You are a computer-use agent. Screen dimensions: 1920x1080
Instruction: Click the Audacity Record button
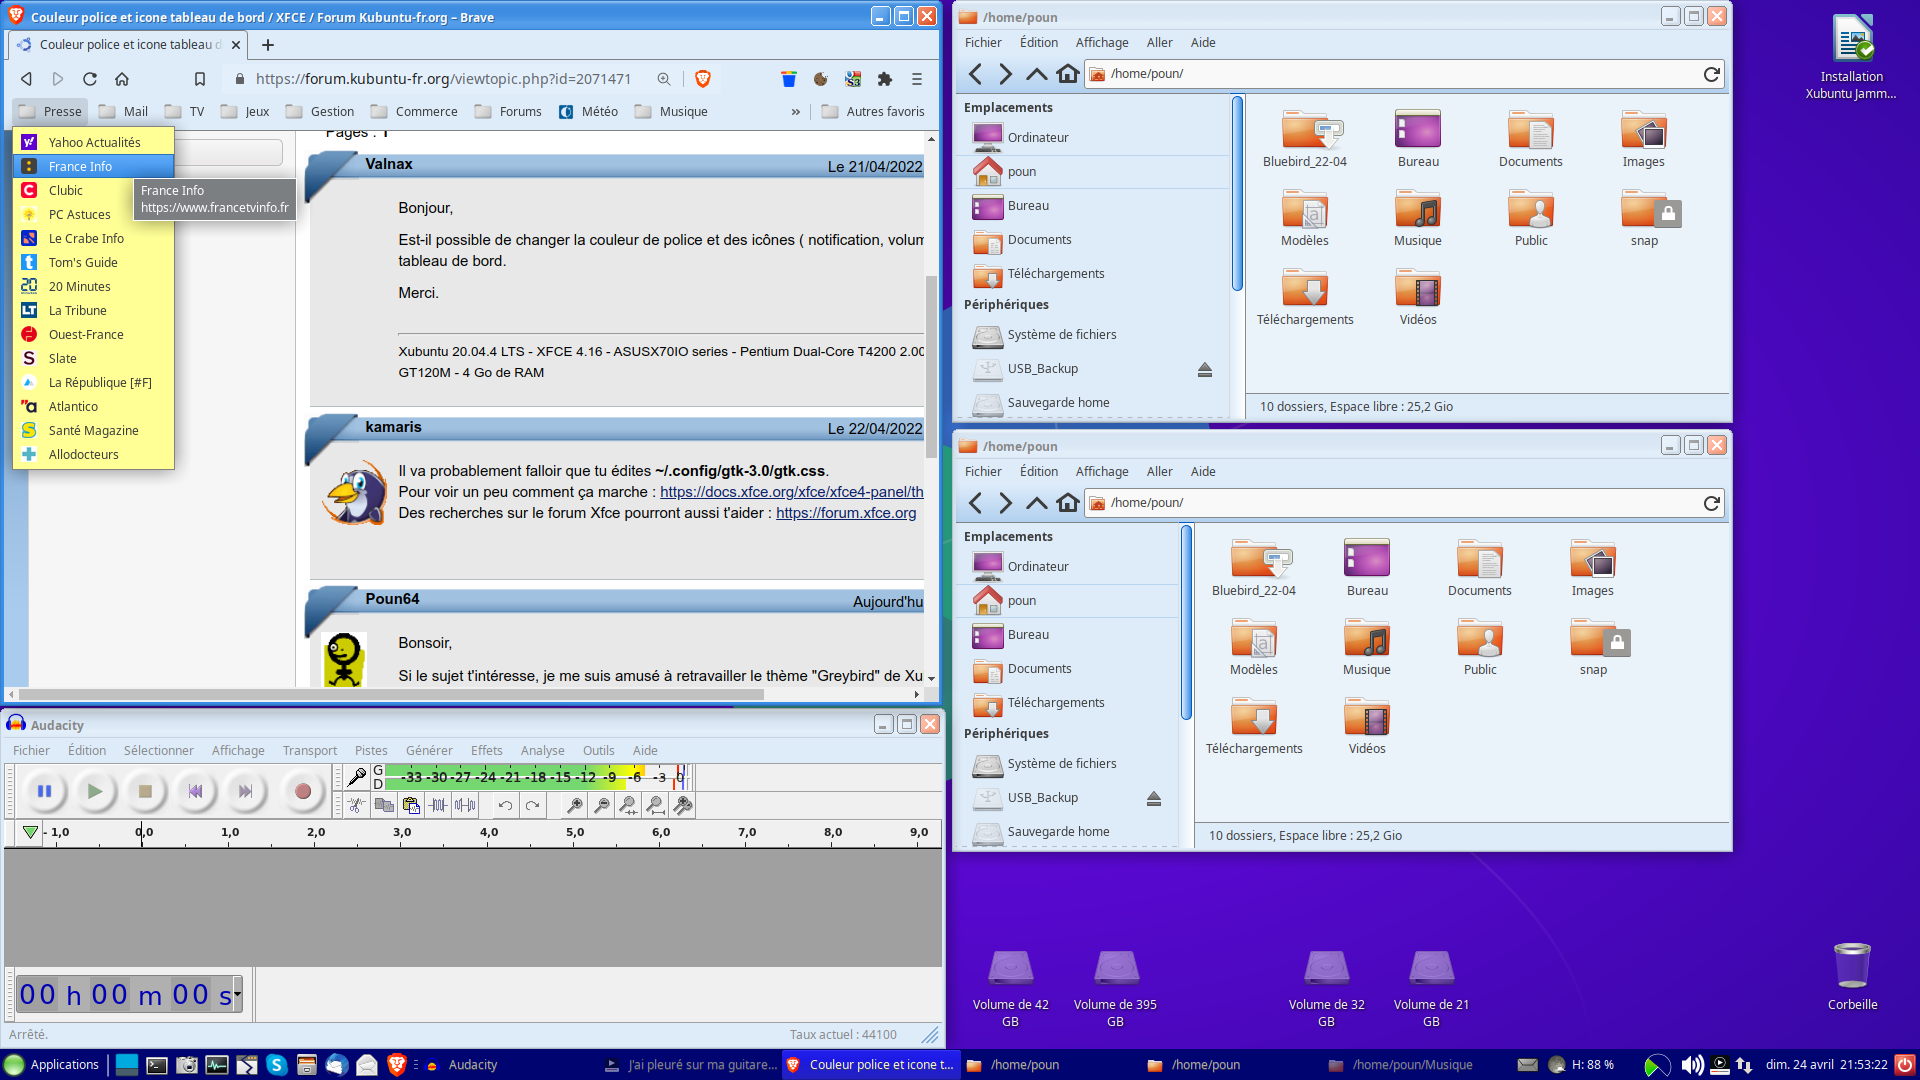302,791
